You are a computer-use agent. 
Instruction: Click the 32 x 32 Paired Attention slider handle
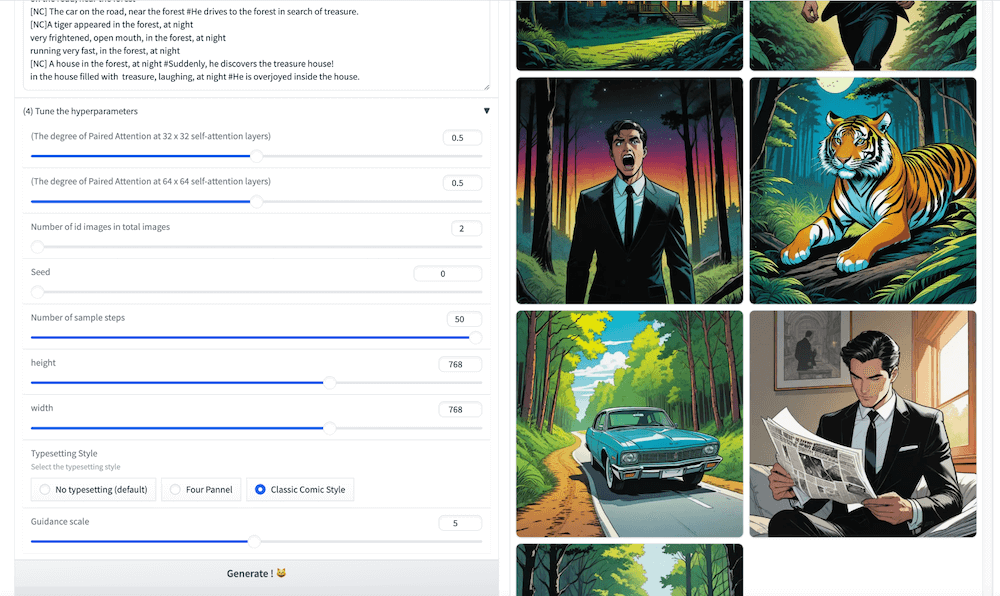pyautogui.click(x=256, y=156)
